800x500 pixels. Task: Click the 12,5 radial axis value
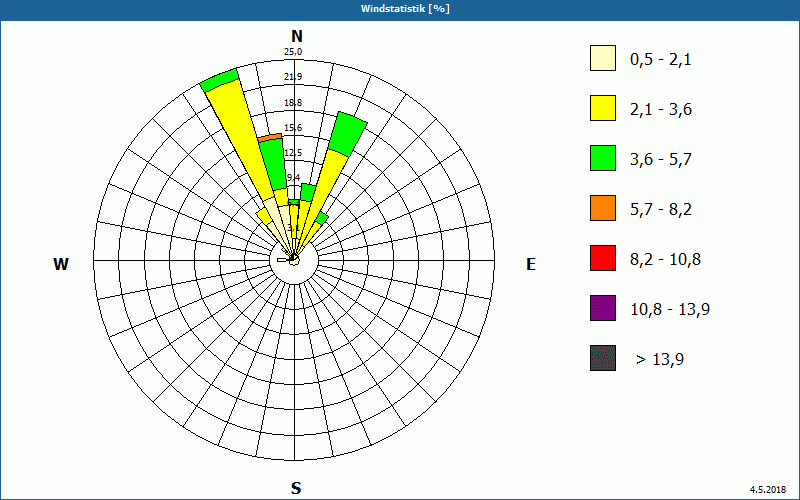click(x=293, y=153)
